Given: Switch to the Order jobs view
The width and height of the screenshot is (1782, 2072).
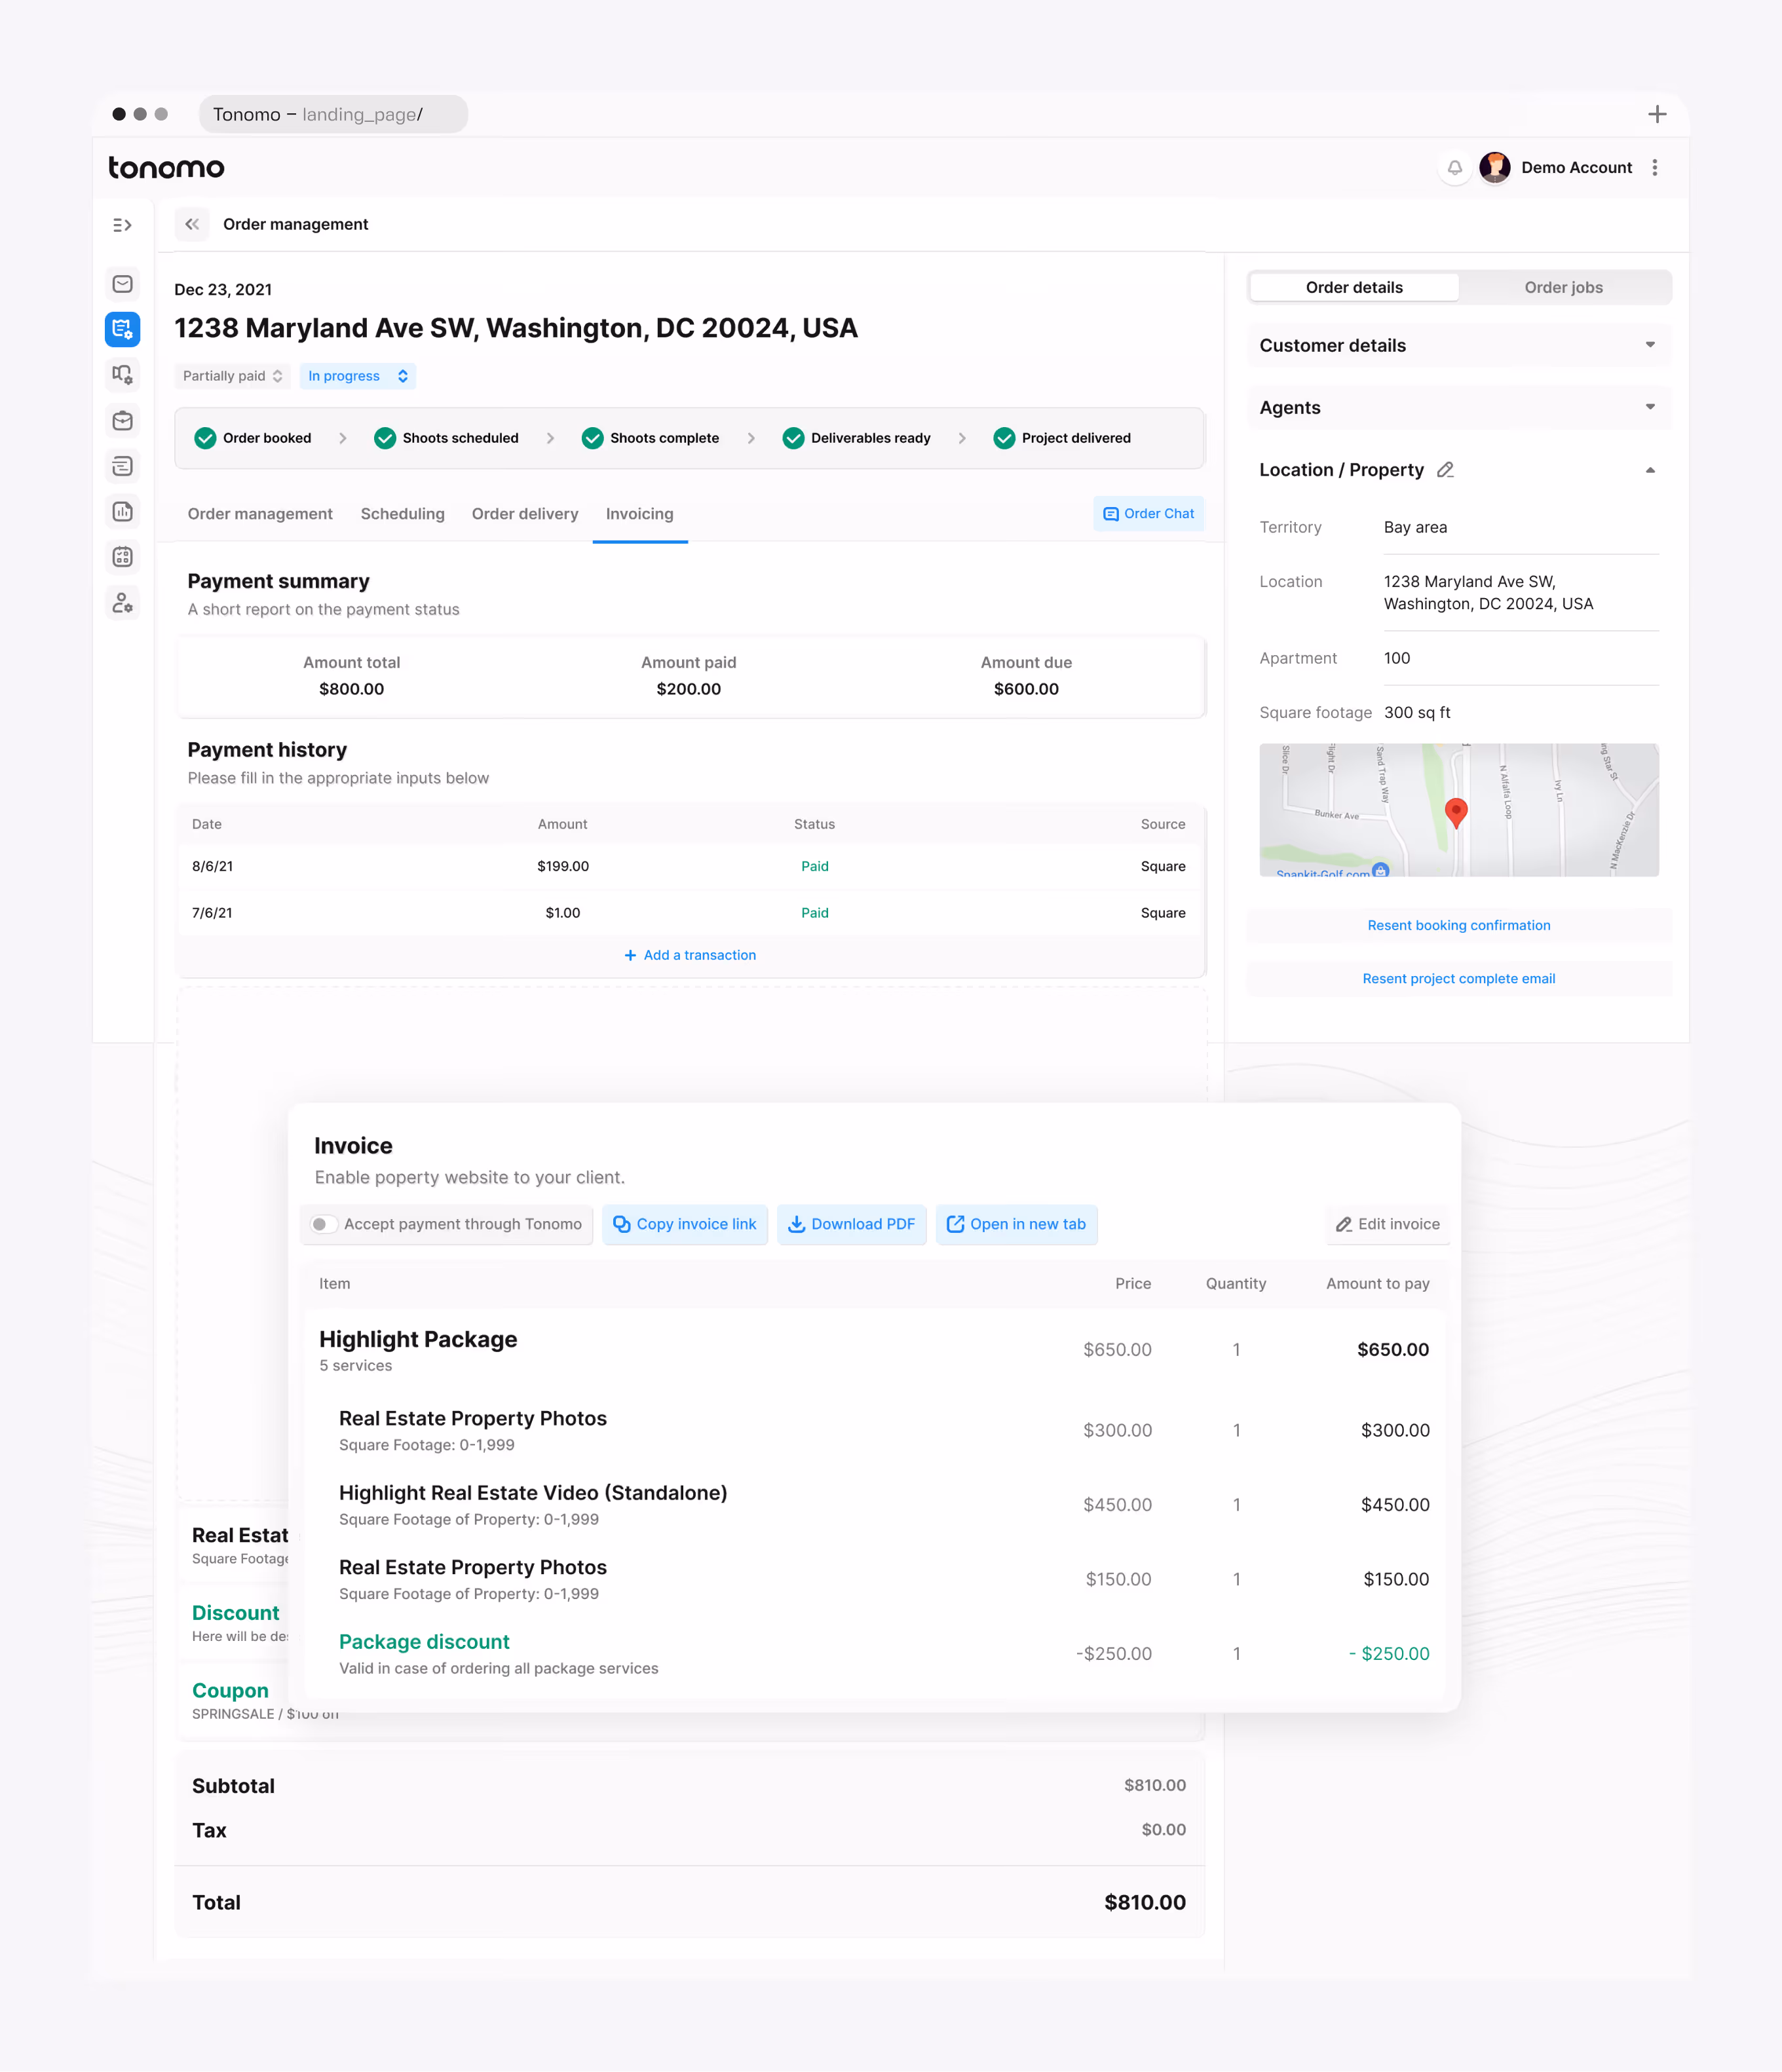Looking at the screenshot, I should tap(1563, 287).
